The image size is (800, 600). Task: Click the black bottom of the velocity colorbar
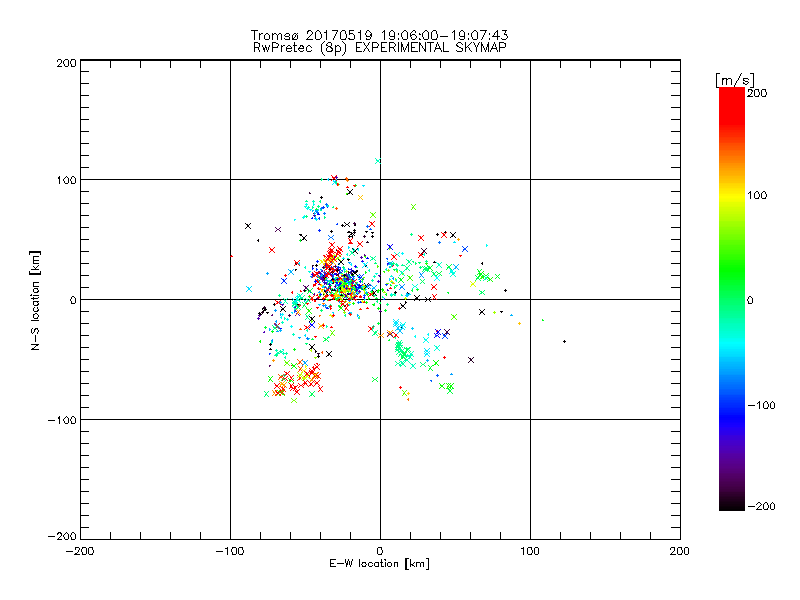[x=732, y=503]
